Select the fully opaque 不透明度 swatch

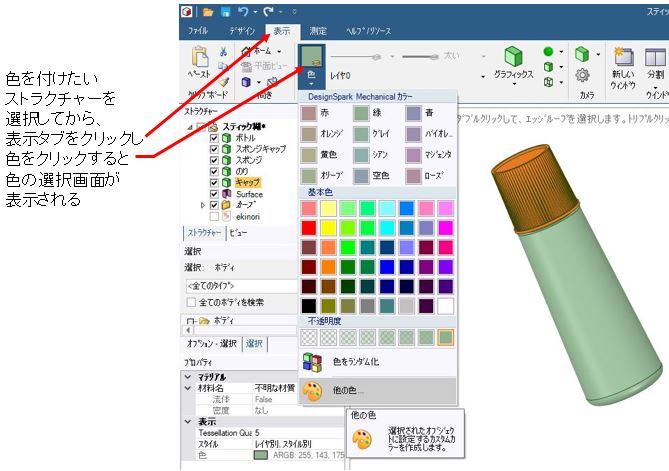445,337
